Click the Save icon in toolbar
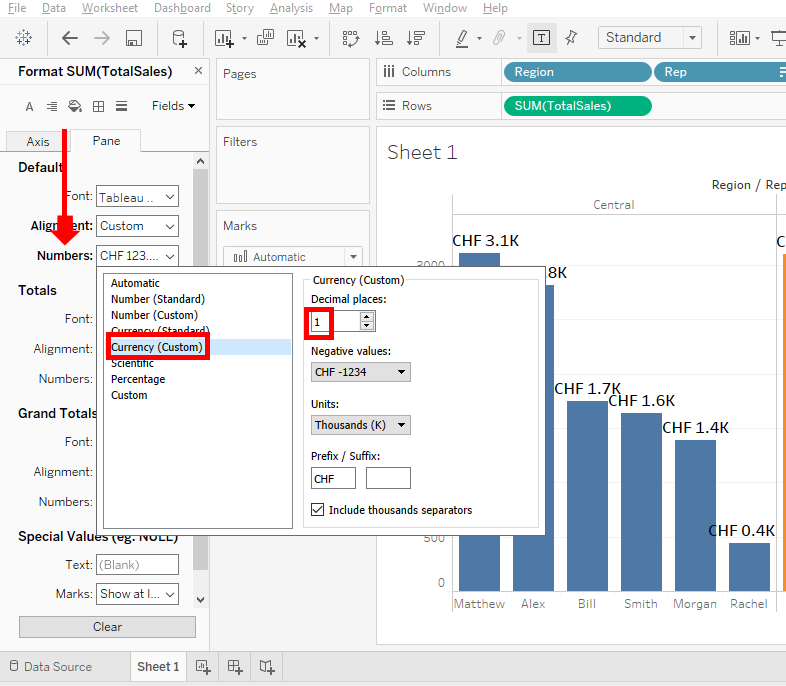The image size is (786, 686). click(x=133, y=38)
